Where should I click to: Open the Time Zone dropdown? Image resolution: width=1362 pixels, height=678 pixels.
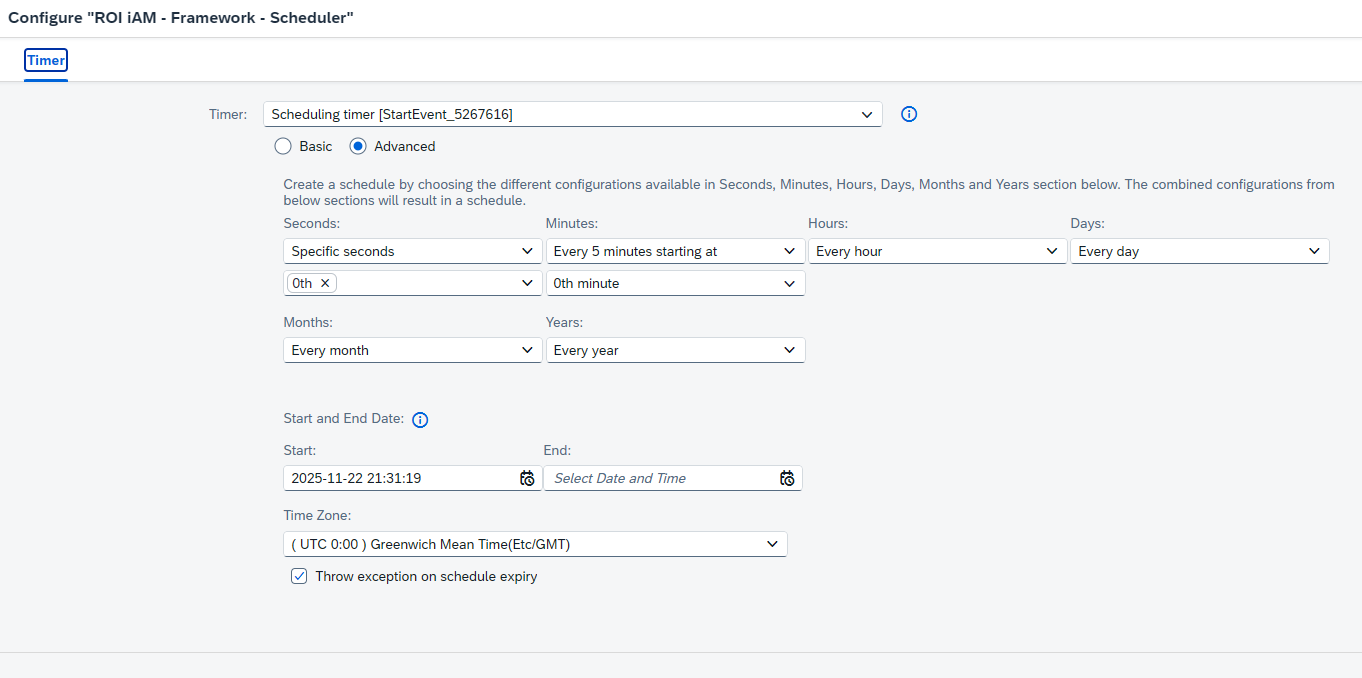tap(771, 543)
